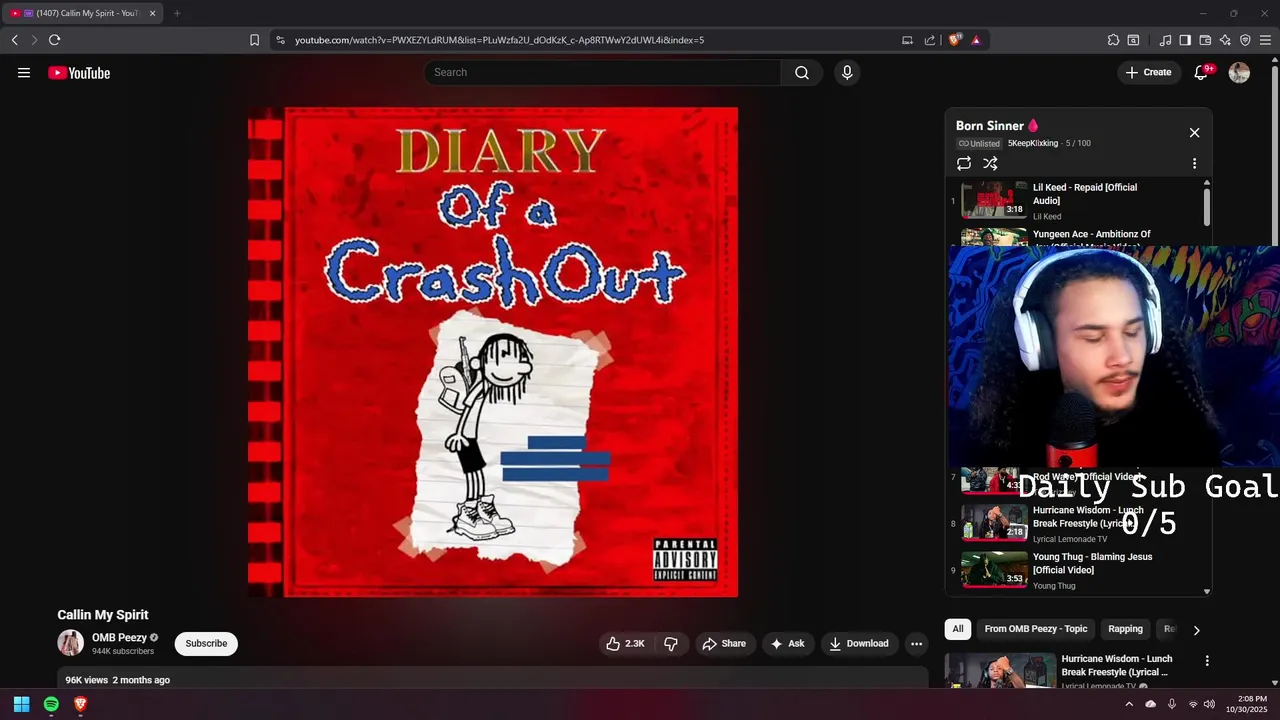Open a new tab with plus

click(177, 13)
